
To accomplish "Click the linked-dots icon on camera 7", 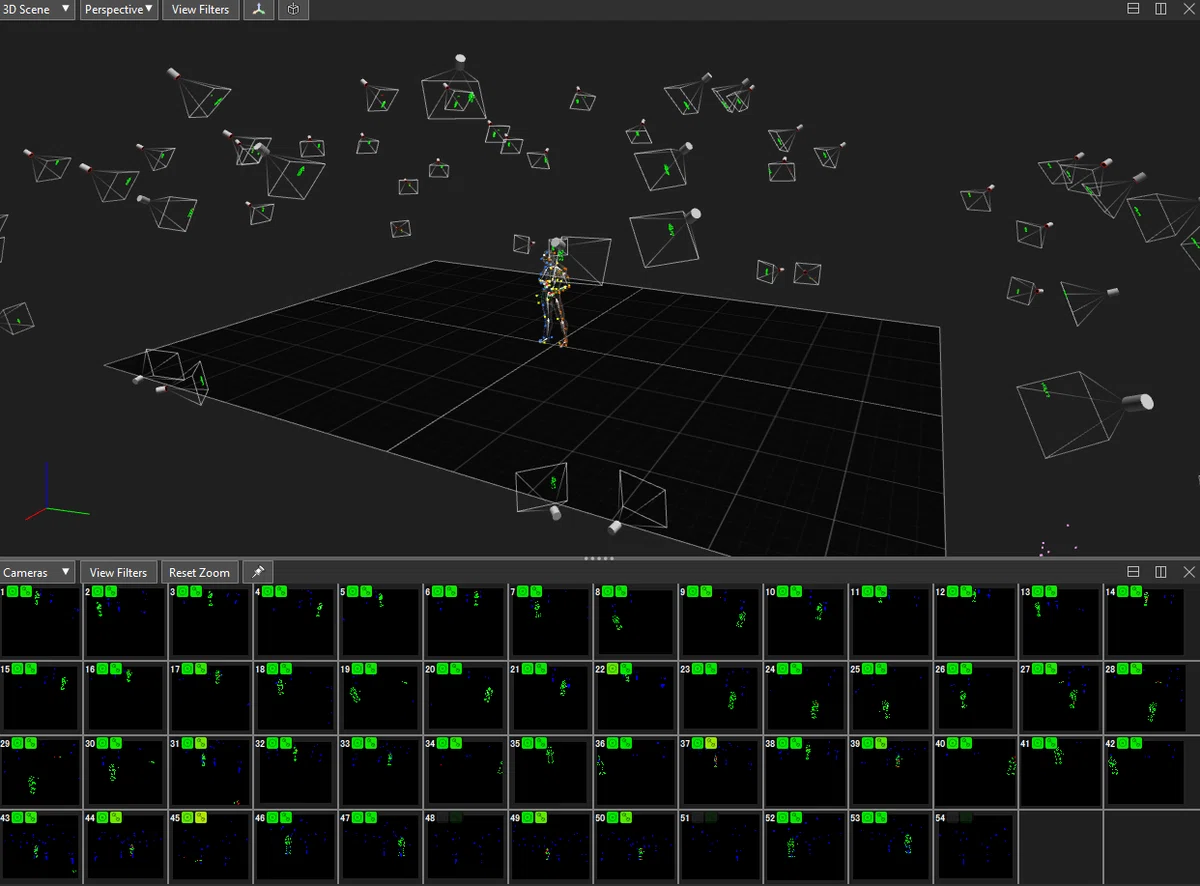I will tap(537, 592).
